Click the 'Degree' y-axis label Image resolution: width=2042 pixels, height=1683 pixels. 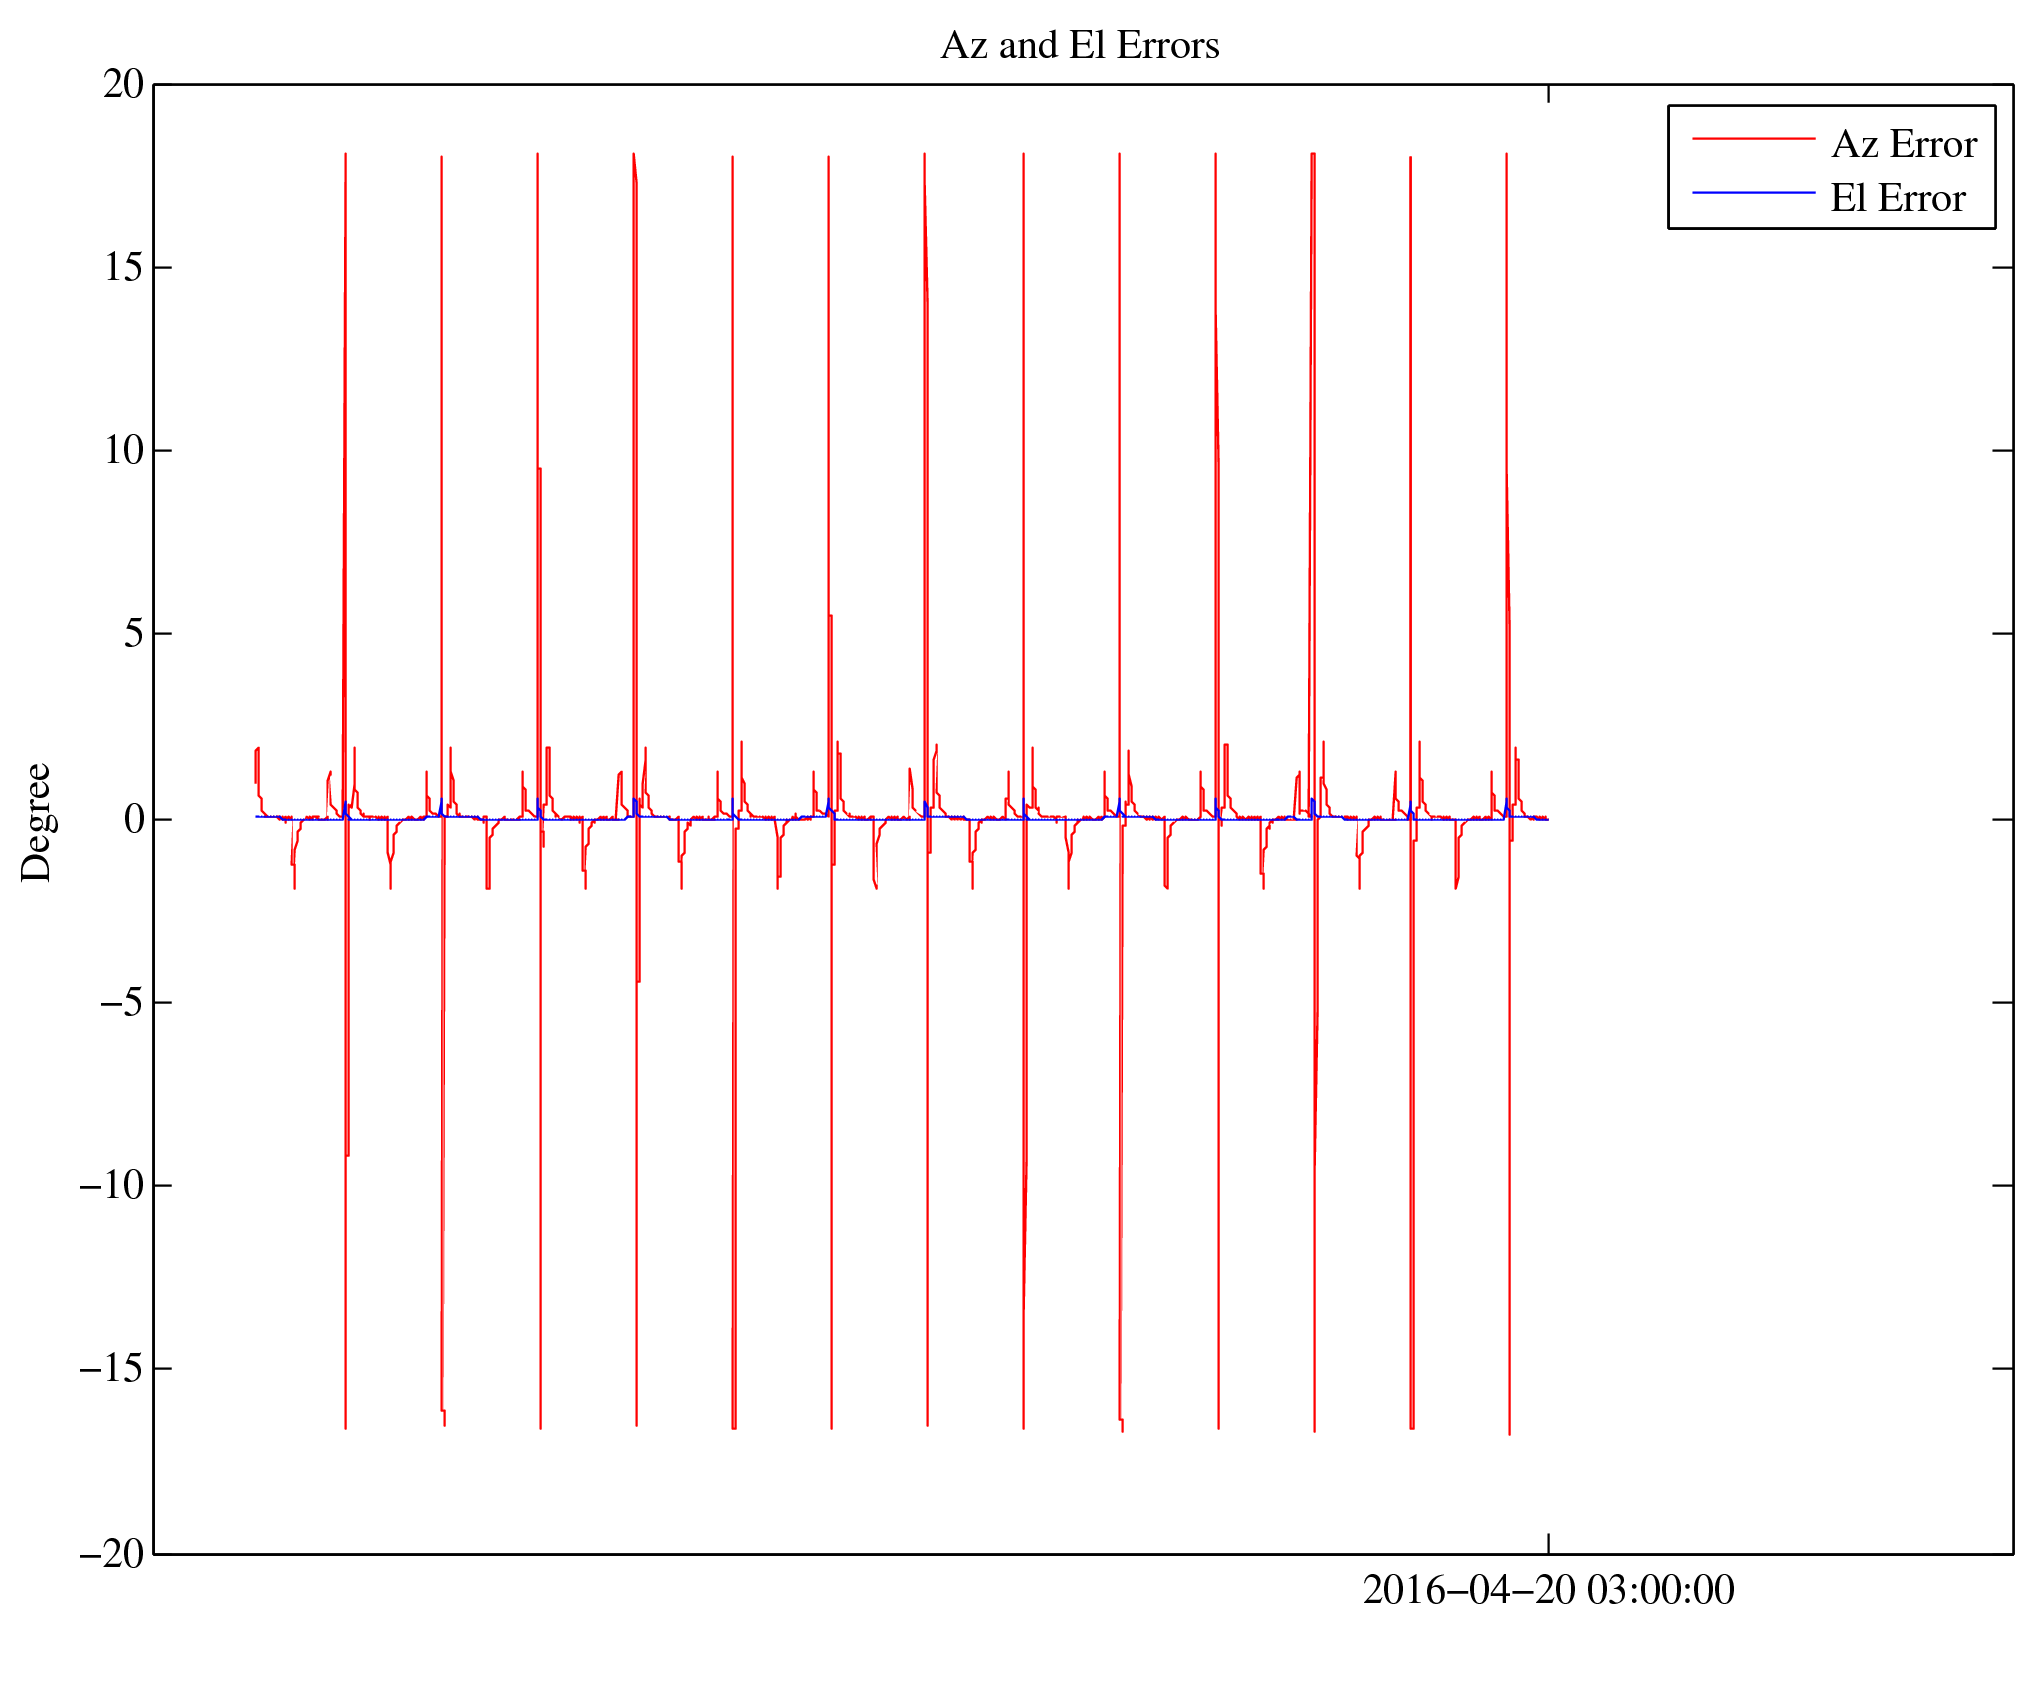pyautogui.click(x=37, y=822)
